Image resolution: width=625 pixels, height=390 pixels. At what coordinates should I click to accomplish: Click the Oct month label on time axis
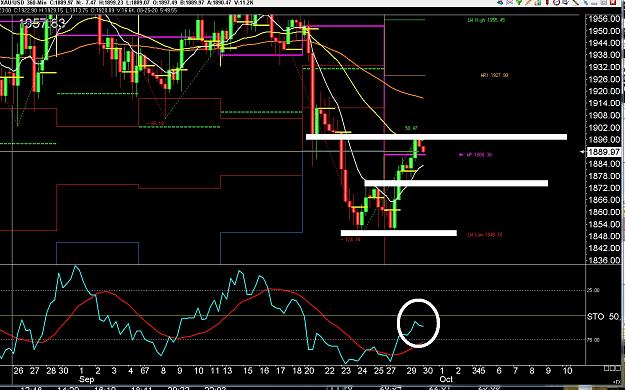(x=446, y=379)
